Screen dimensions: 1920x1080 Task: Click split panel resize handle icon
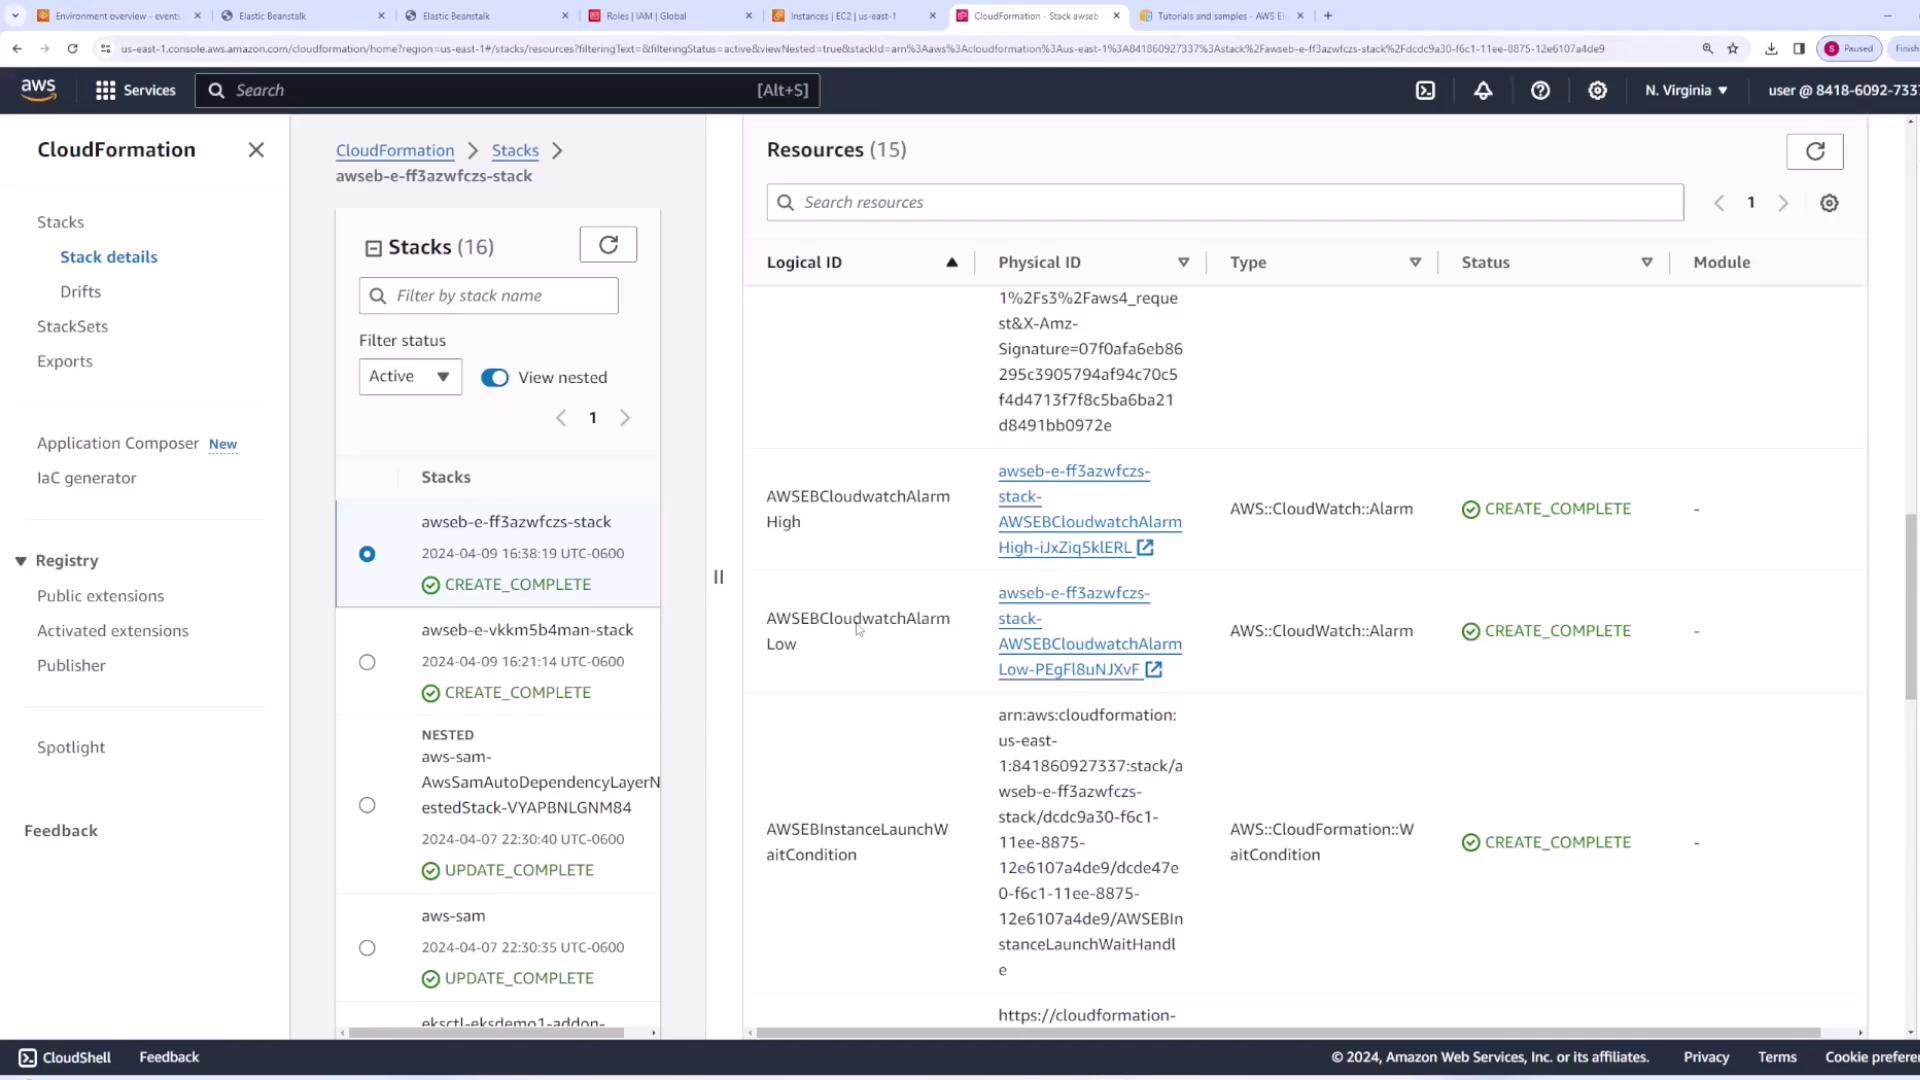pyautogui.click(x=718, y=577)
